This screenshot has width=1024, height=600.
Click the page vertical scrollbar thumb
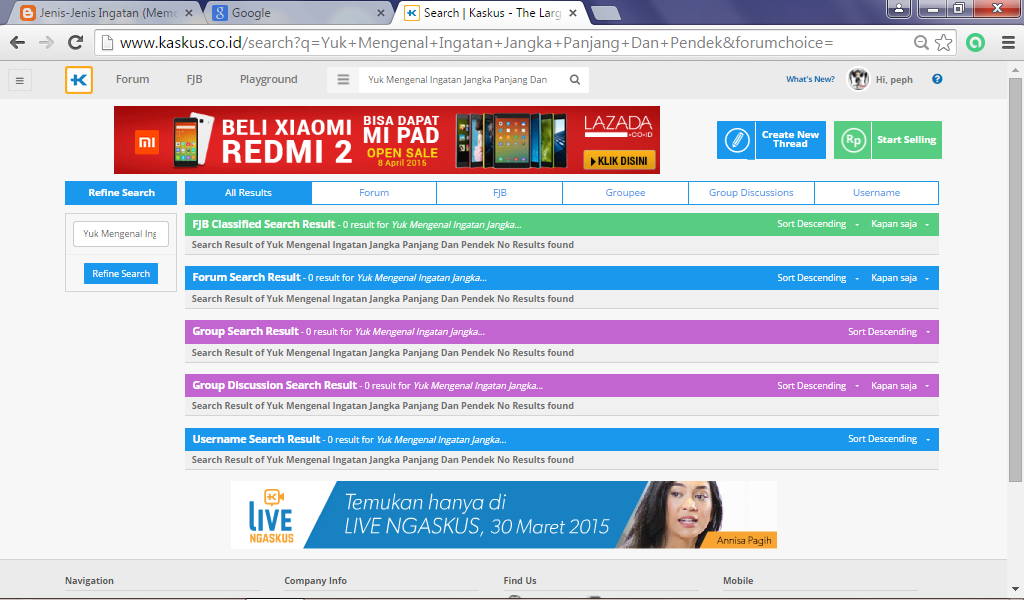point(1015,281)
